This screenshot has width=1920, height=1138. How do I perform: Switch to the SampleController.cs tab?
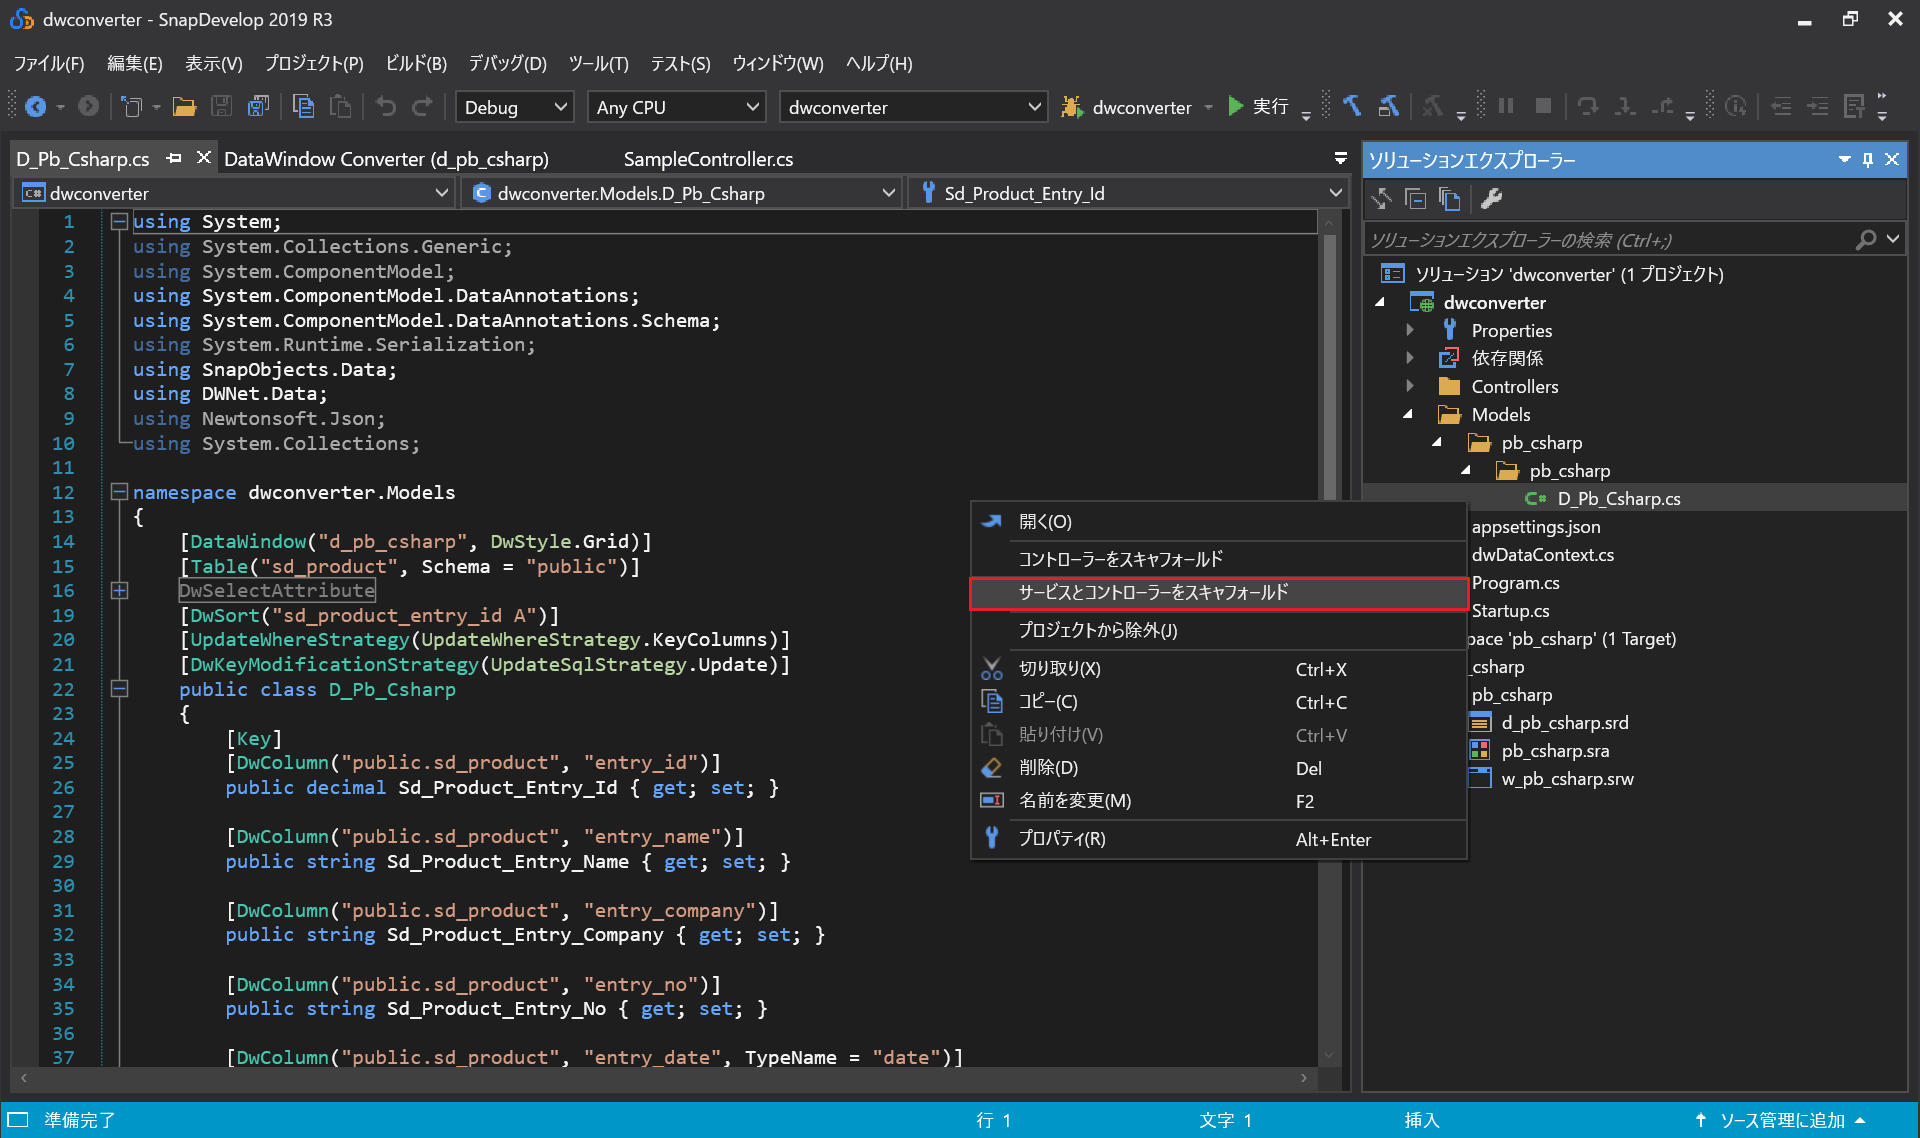click(708, 159)
